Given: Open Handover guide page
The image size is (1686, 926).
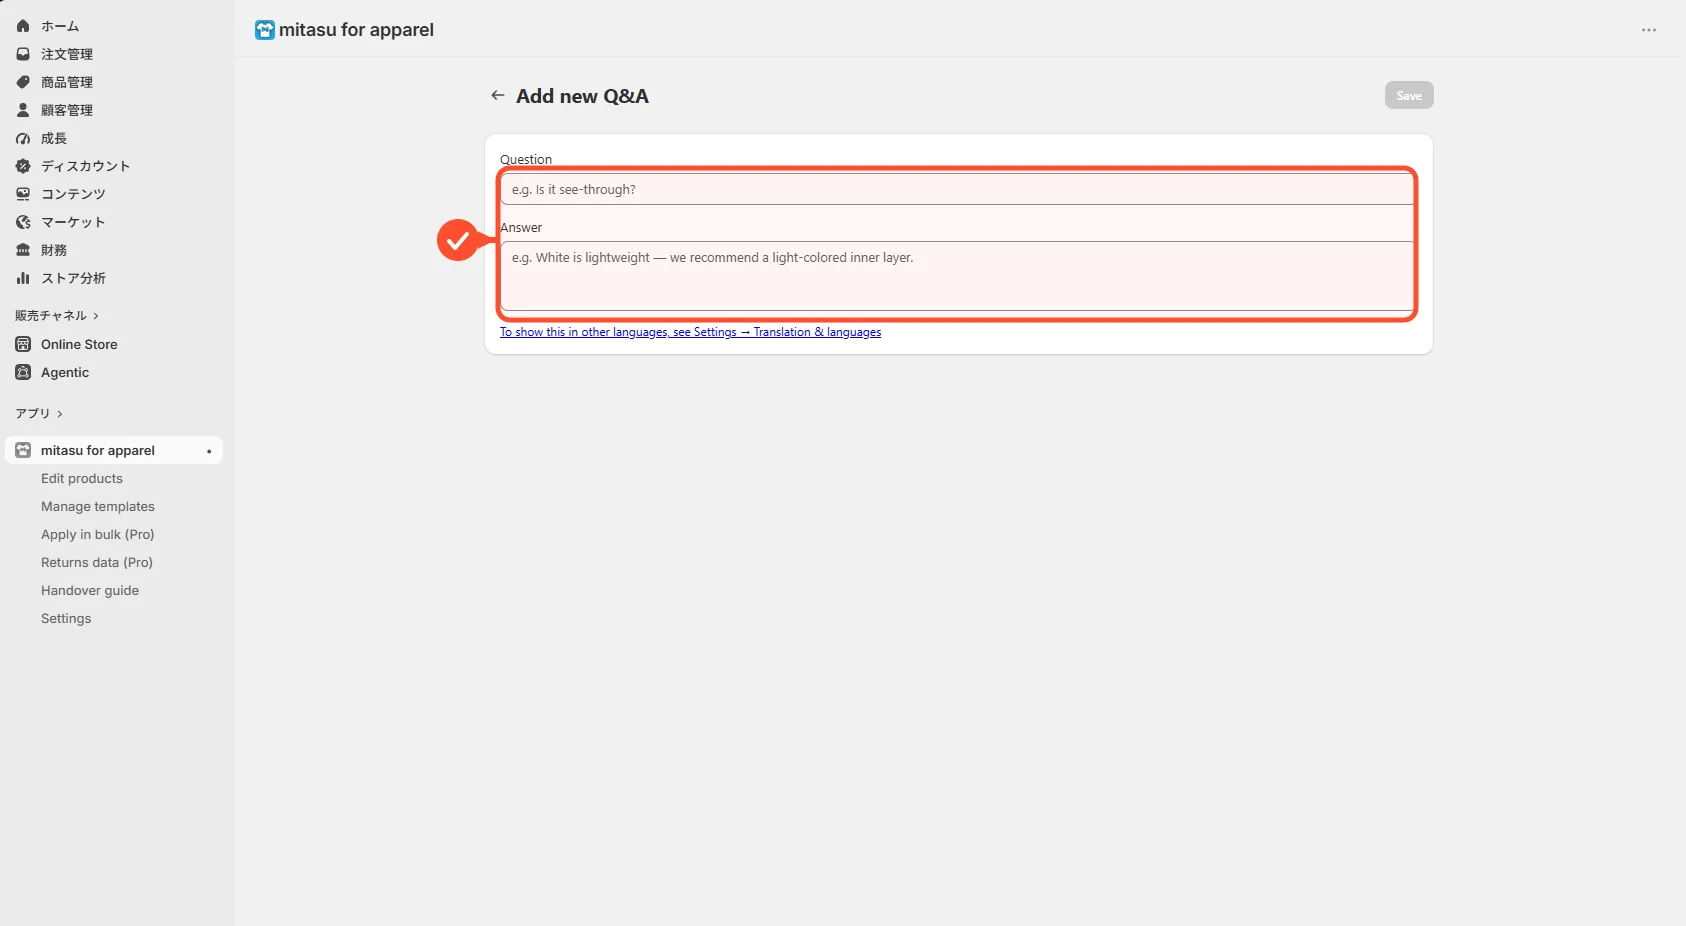Looking at the screenshot, I should coord(90,590).
